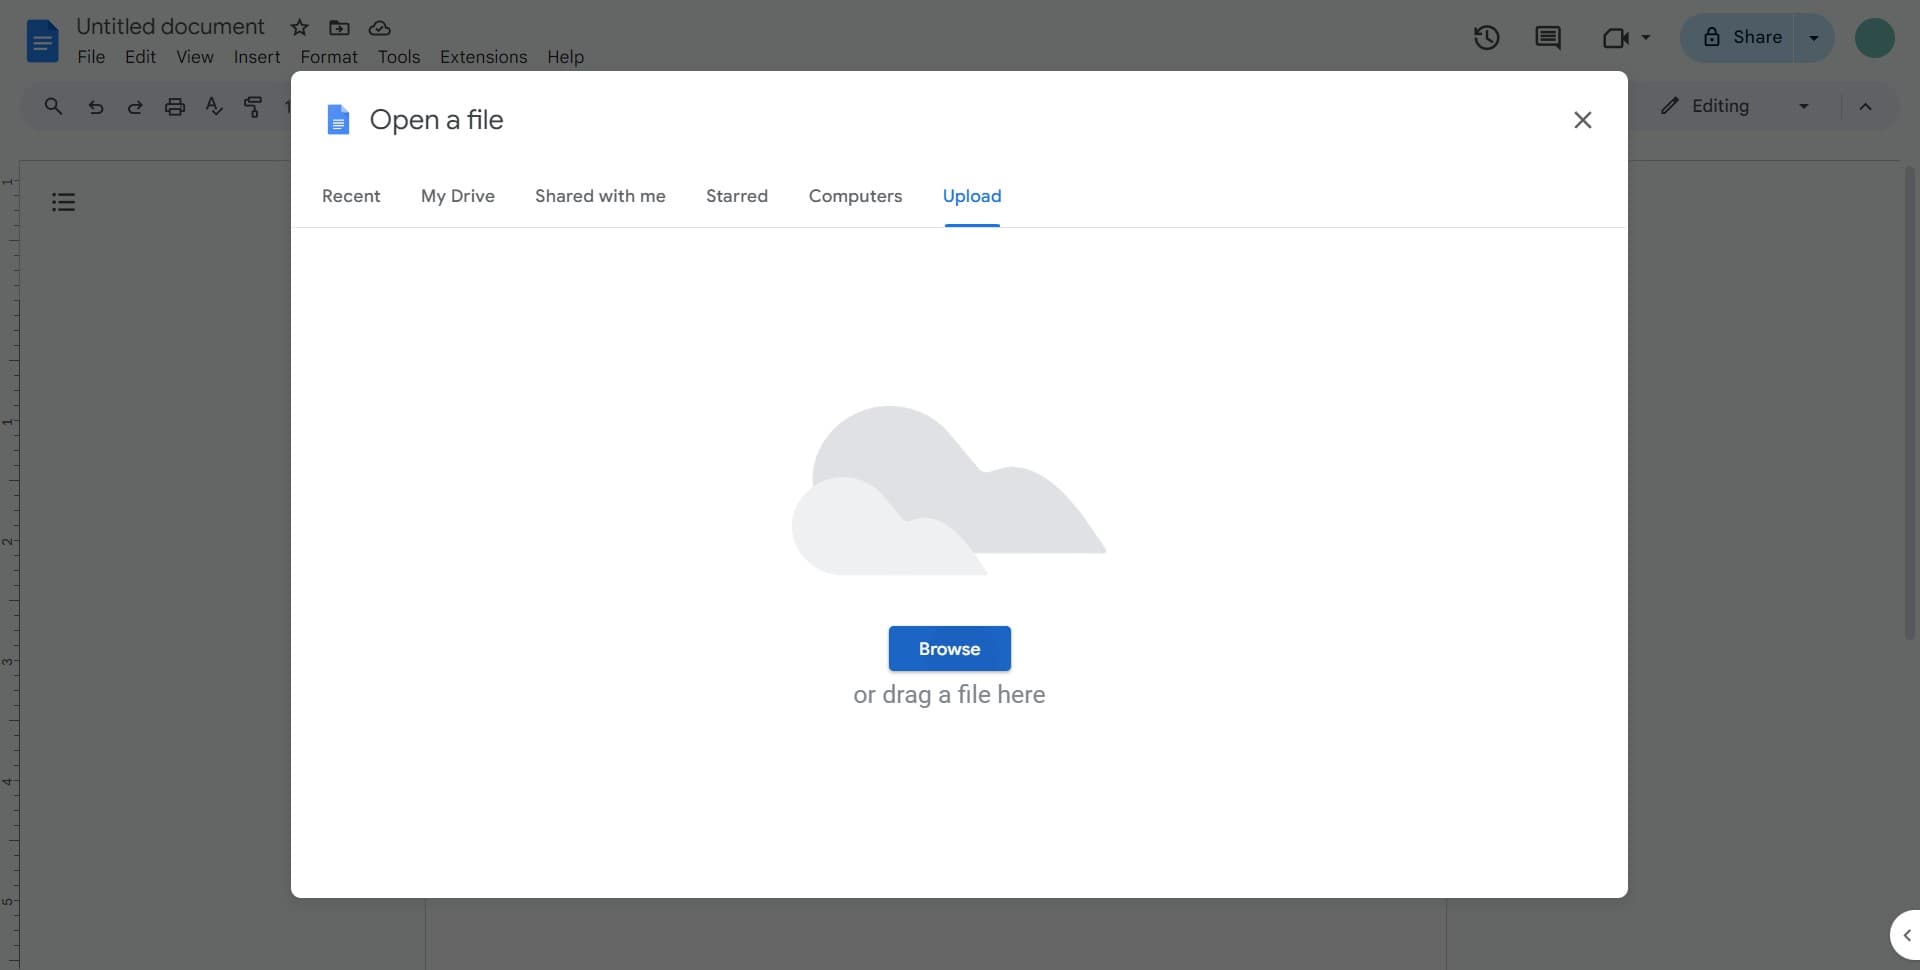Collapse the toolbar with chevron up

[1865, 107]
